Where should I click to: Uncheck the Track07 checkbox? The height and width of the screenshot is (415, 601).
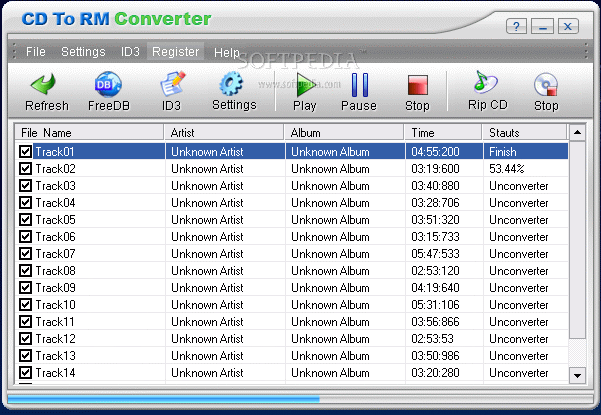coord(25,253)
